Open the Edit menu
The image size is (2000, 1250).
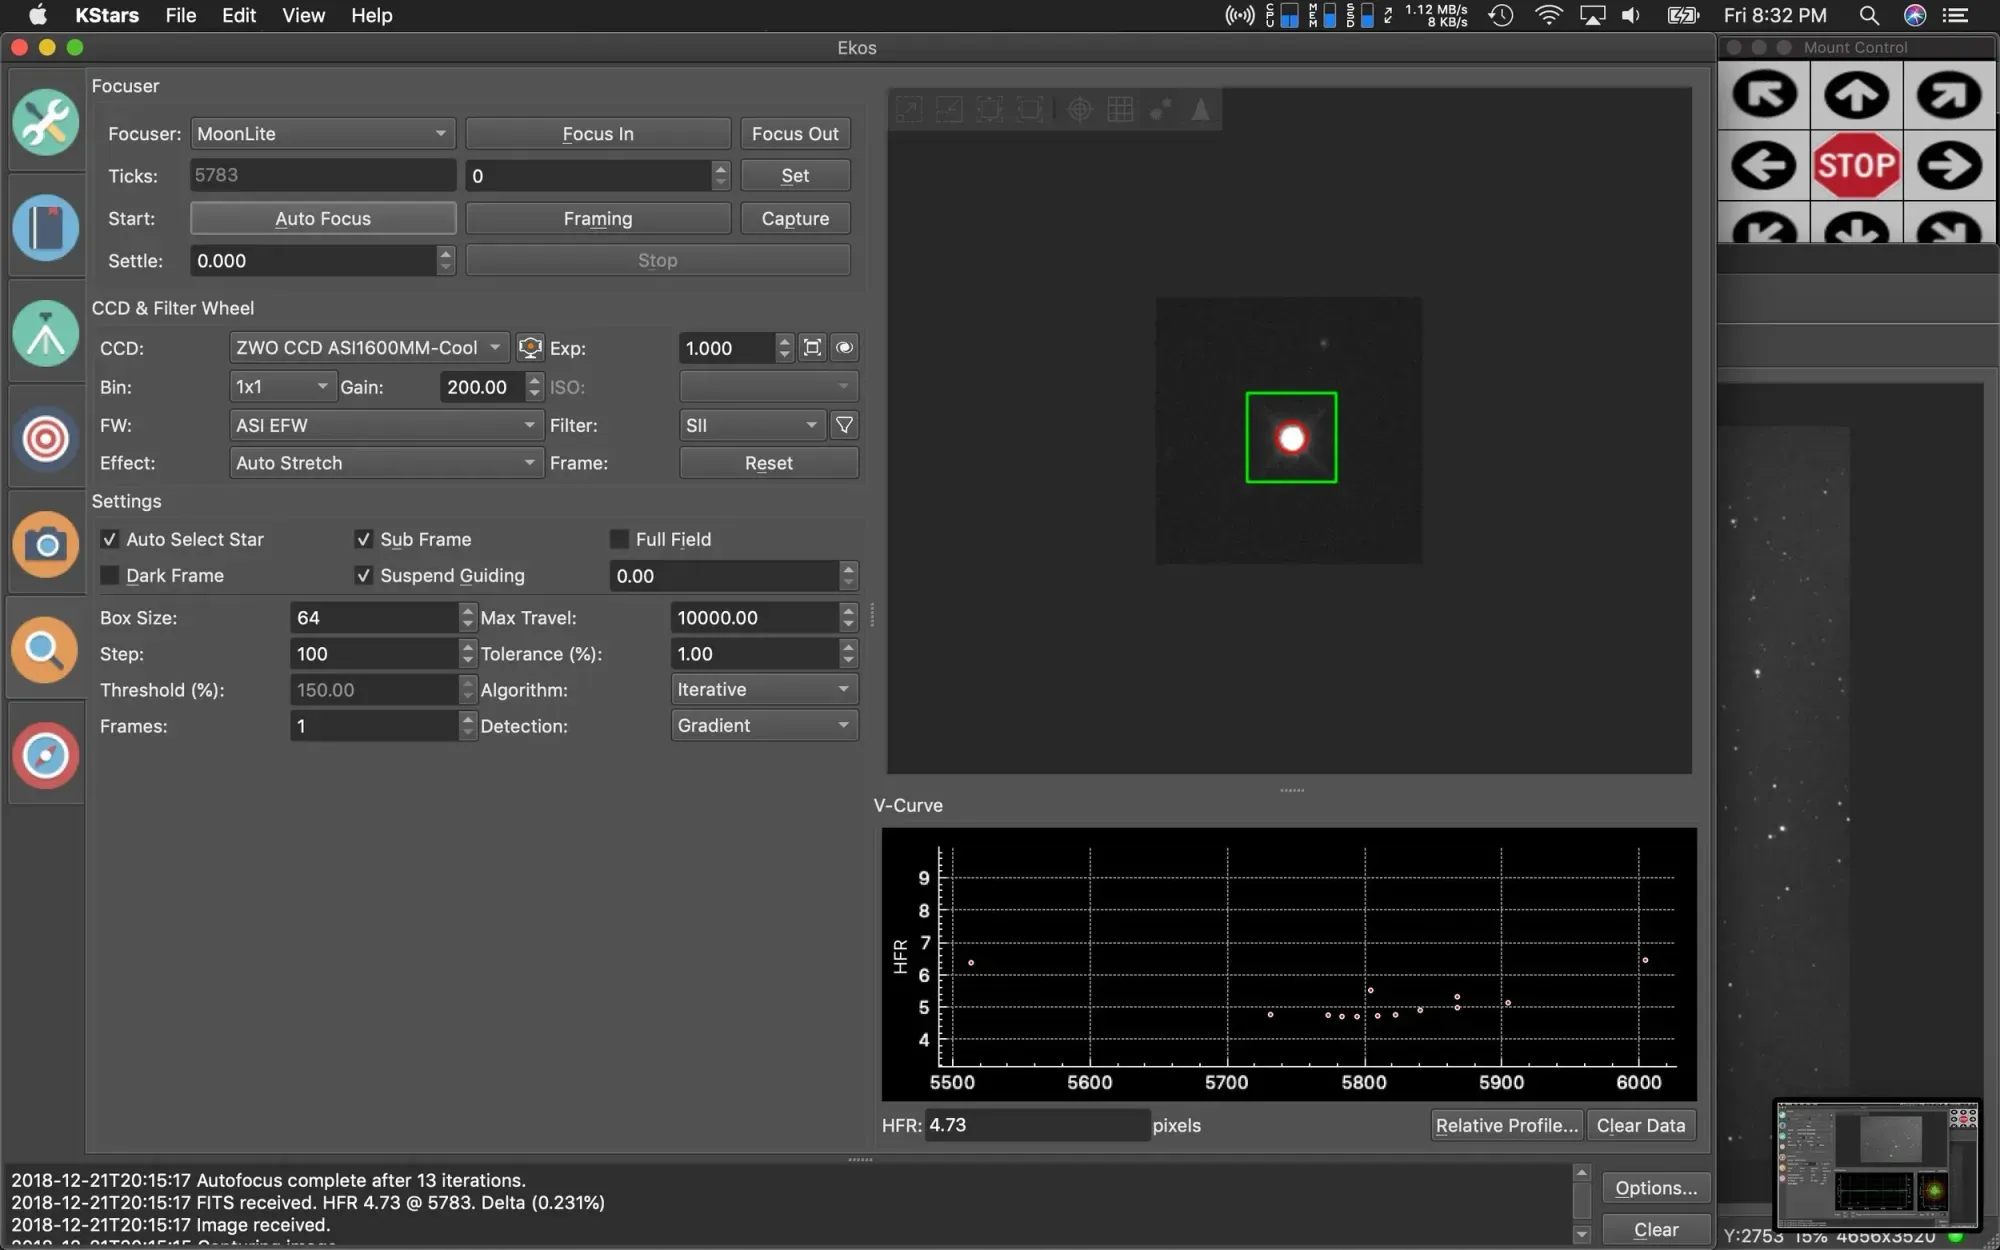[239, 15]
